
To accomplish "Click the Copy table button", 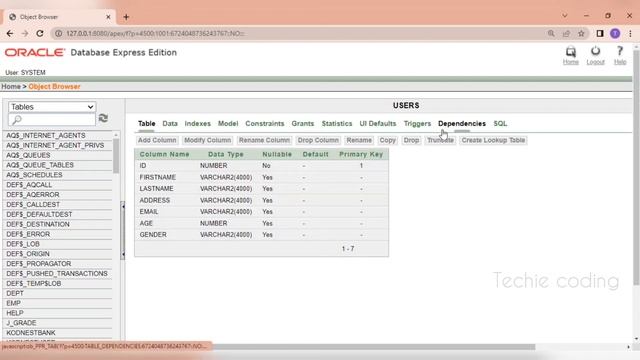I will (x=387, y=140).
